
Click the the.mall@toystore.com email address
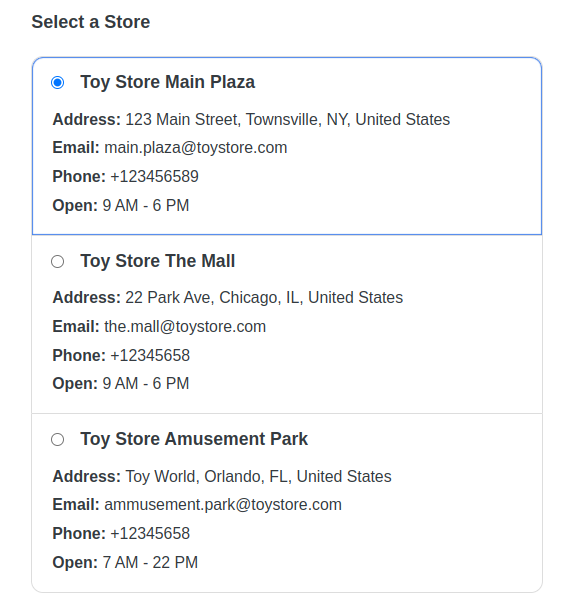185,326
